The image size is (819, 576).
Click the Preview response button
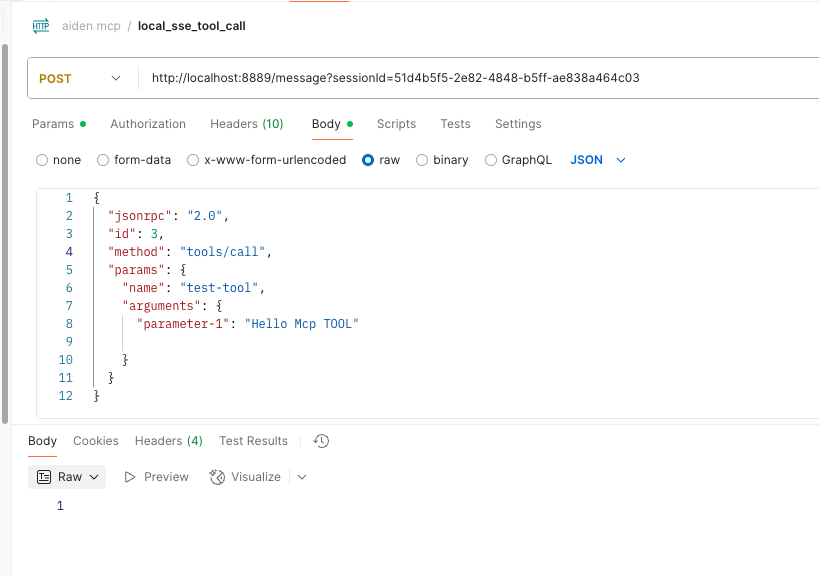(156, 477)
